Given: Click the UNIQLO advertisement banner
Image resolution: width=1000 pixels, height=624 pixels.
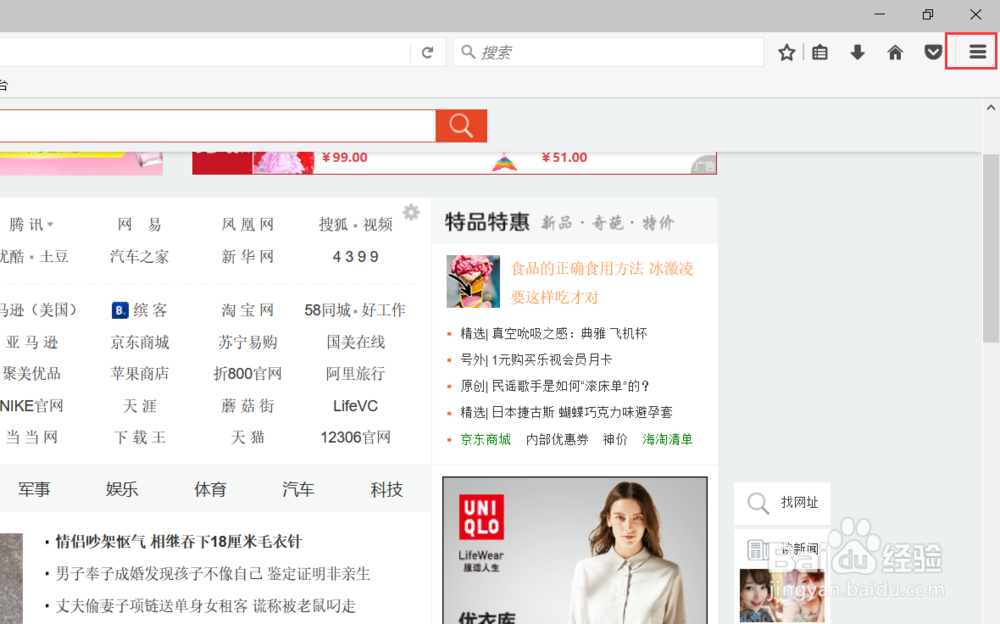Looking at the screenshot, I should click(x=575, y=550).
